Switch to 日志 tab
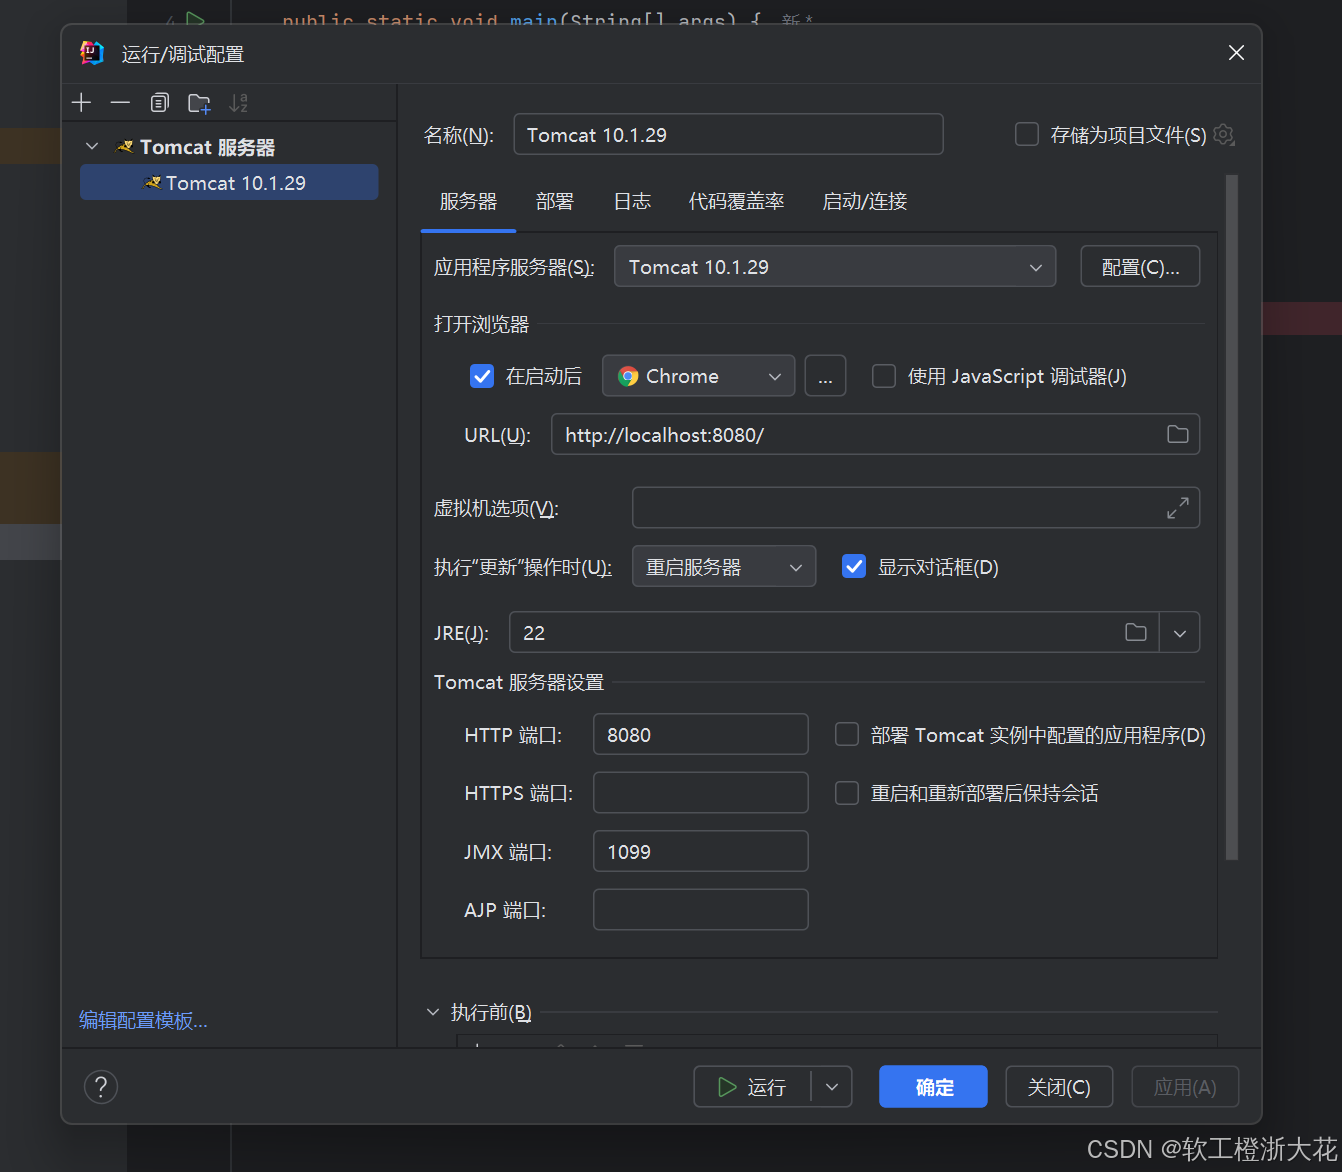 (632, 202)
